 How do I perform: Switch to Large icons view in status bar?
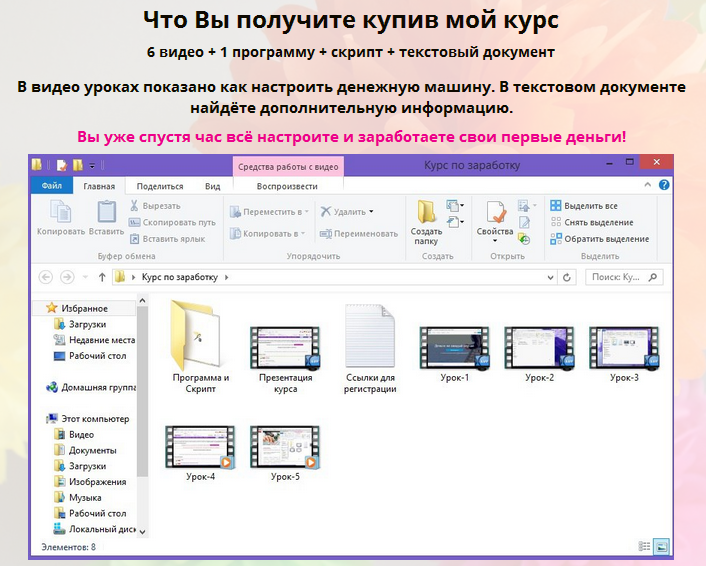pyautogui.click(x=661, y=547)
